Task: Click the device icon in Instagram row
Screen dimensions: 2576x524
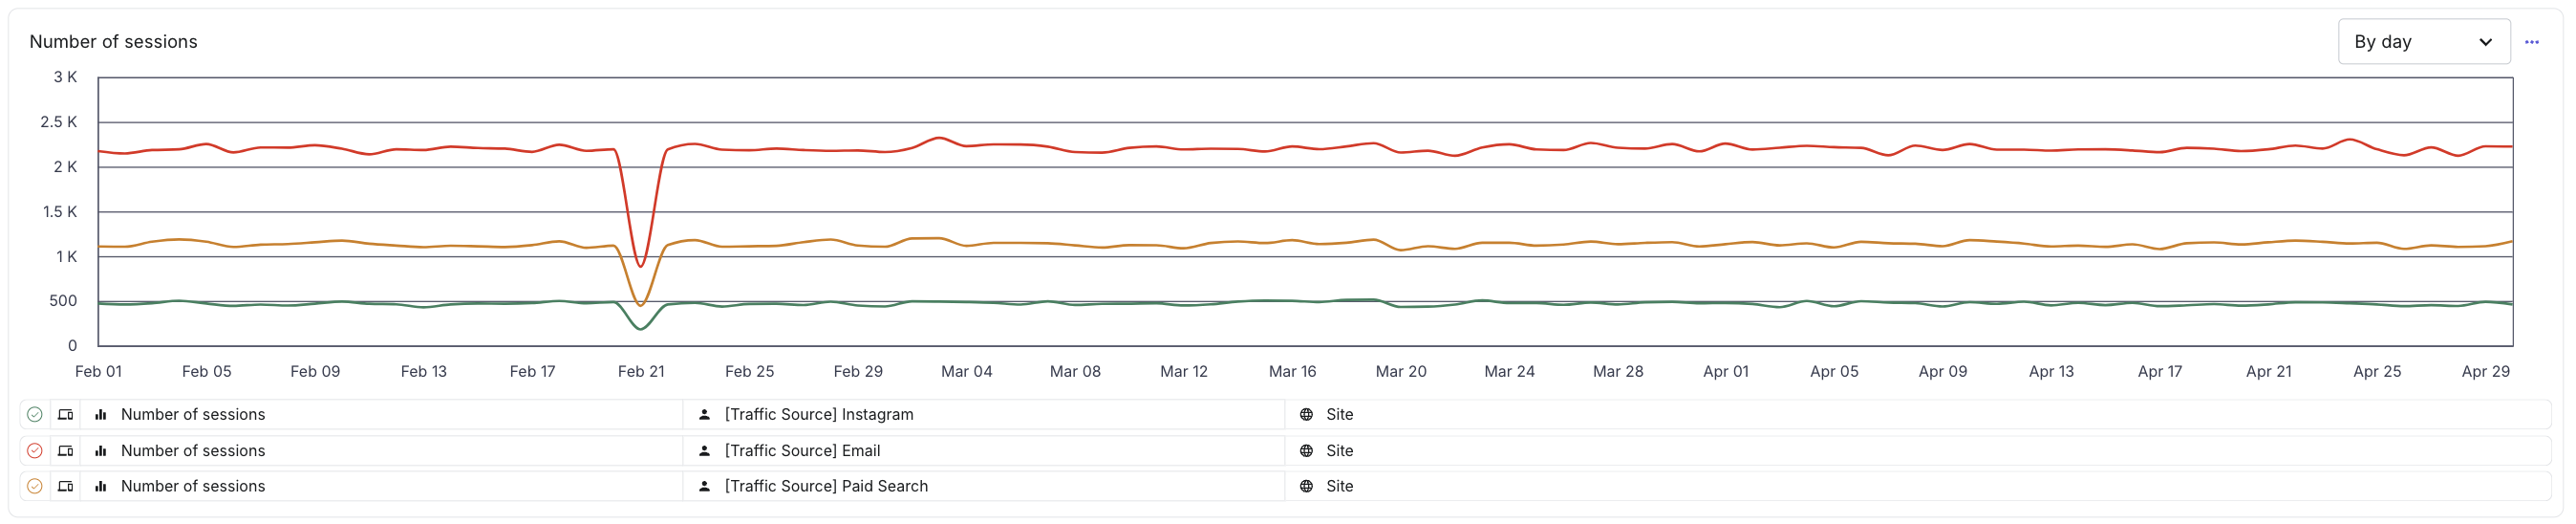Action: tap(66, 414)
